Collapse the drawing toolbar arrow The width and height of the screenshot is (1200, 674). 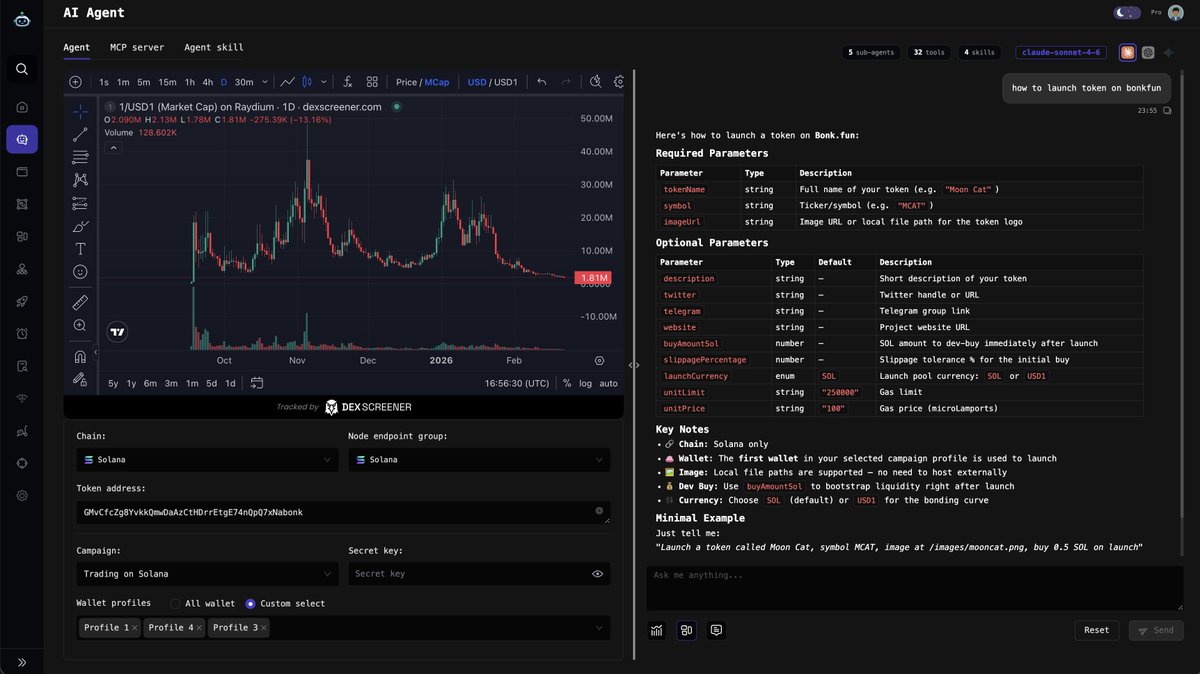(x=98, y=354)
